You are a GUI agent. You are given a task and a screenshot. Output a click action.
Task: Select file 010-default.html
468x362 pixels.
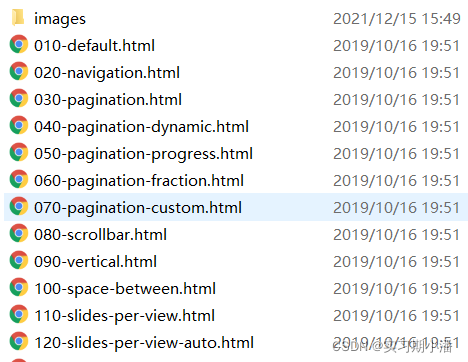pos(94,45)
